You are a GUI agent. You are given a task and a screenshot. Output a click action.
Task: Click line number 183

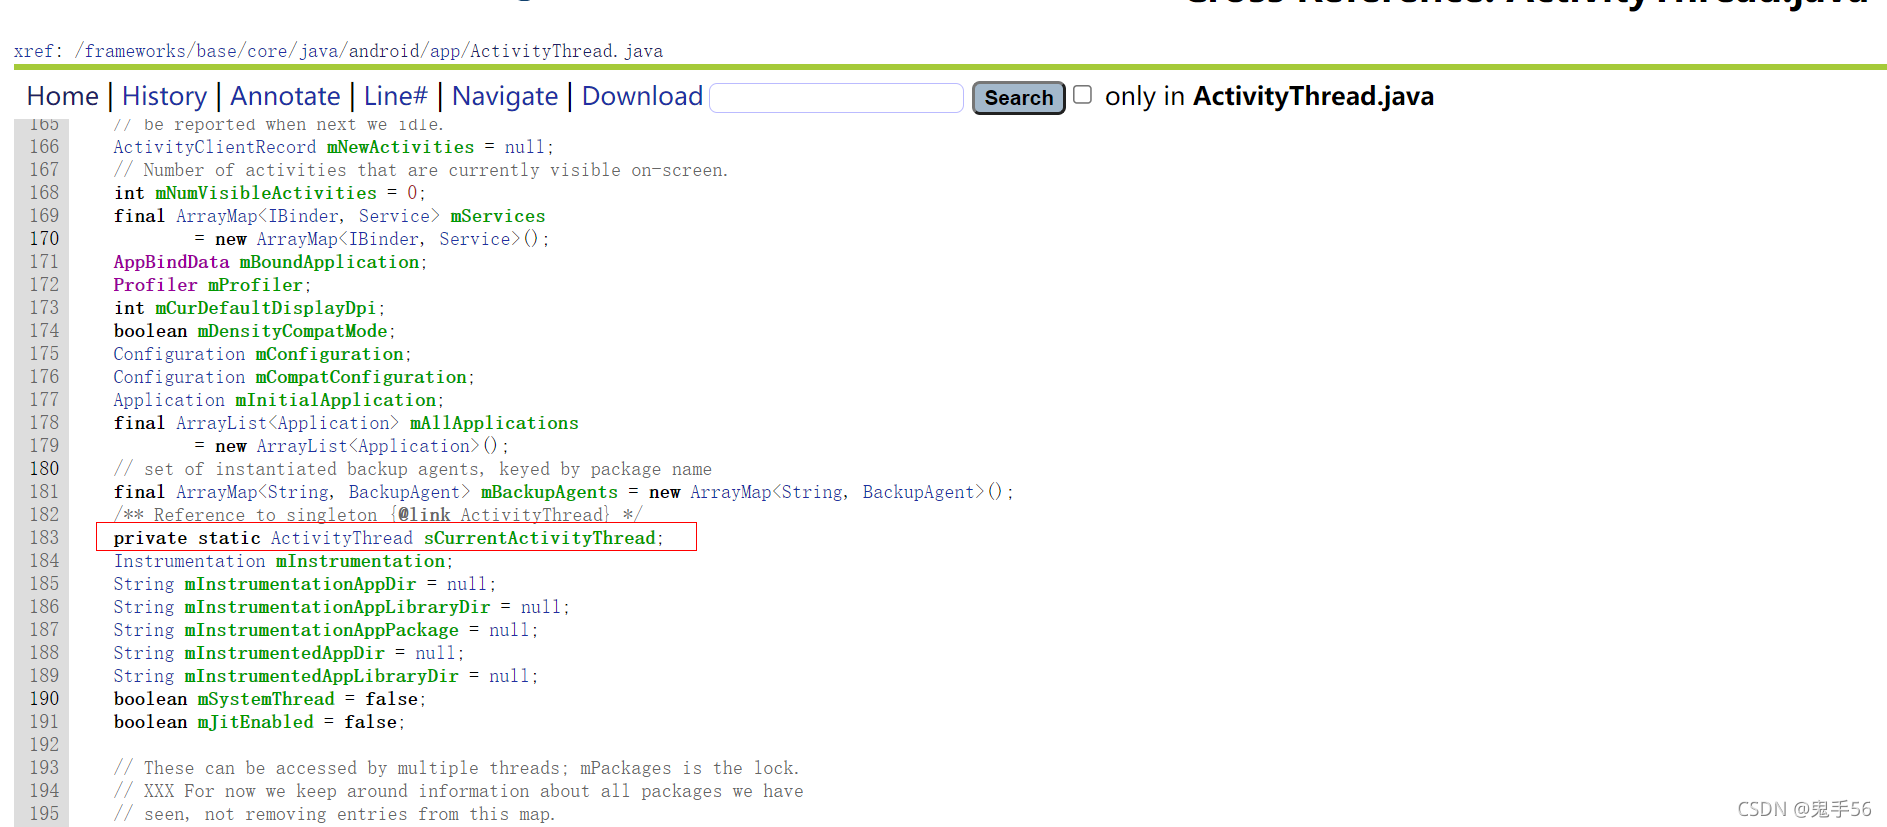[44, 538]
